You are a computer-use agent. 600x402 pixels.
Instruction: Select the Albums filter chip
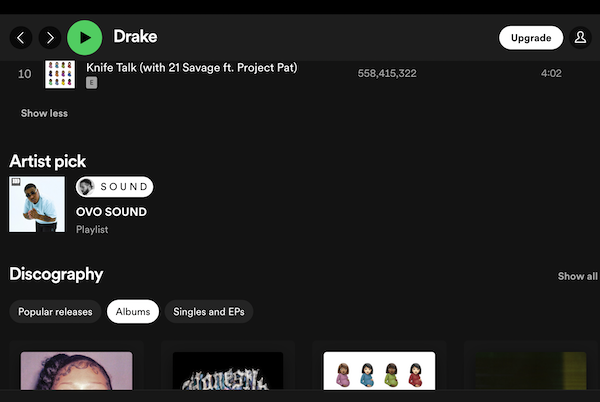click(133, 312)
